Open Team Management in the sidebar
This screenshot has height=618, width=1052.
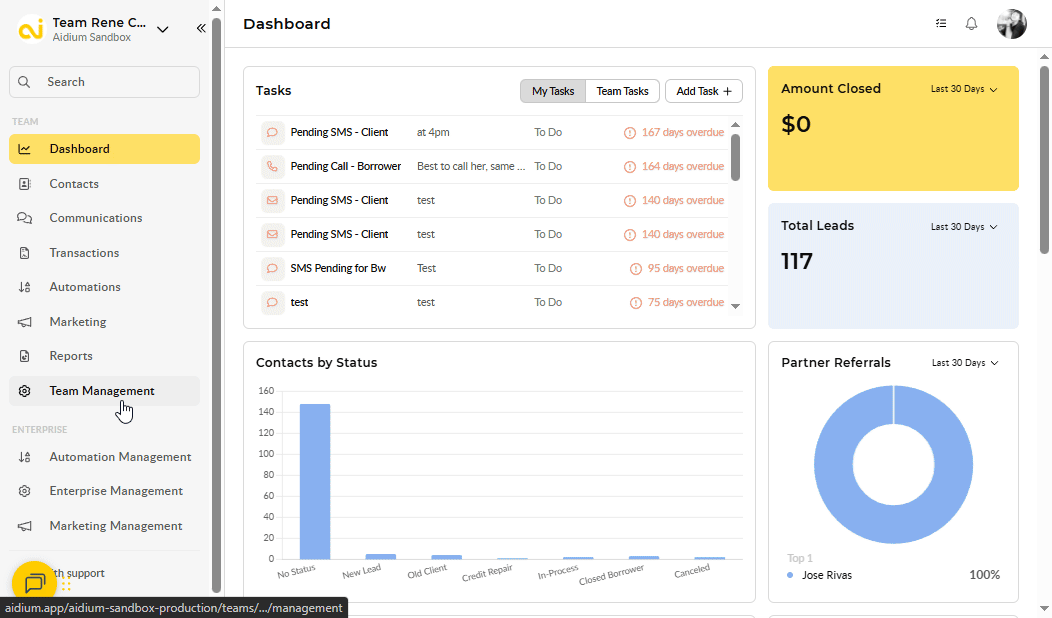pyautogui.click(x=102, y=391)
